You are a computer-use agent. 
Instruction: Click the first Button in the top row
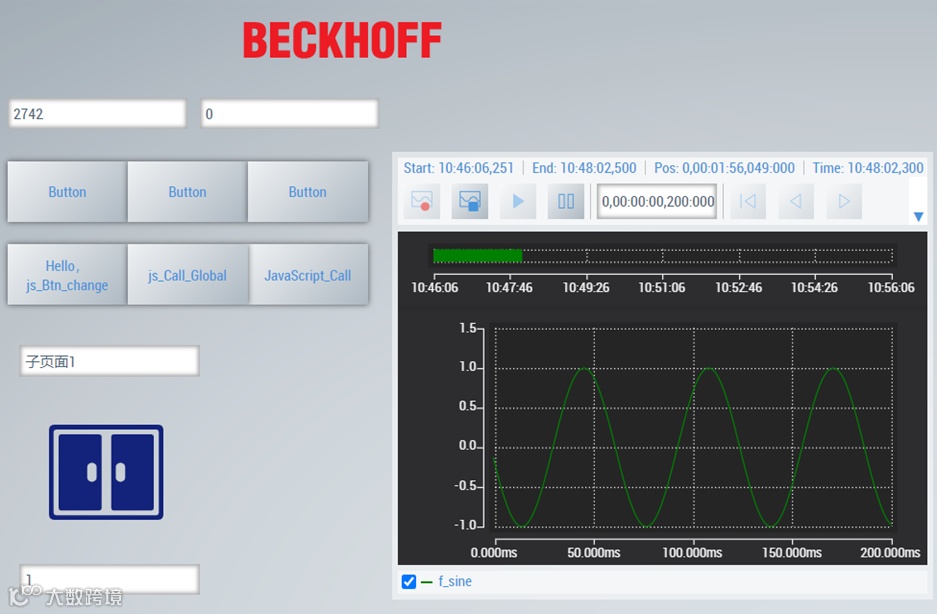point(67,192)
